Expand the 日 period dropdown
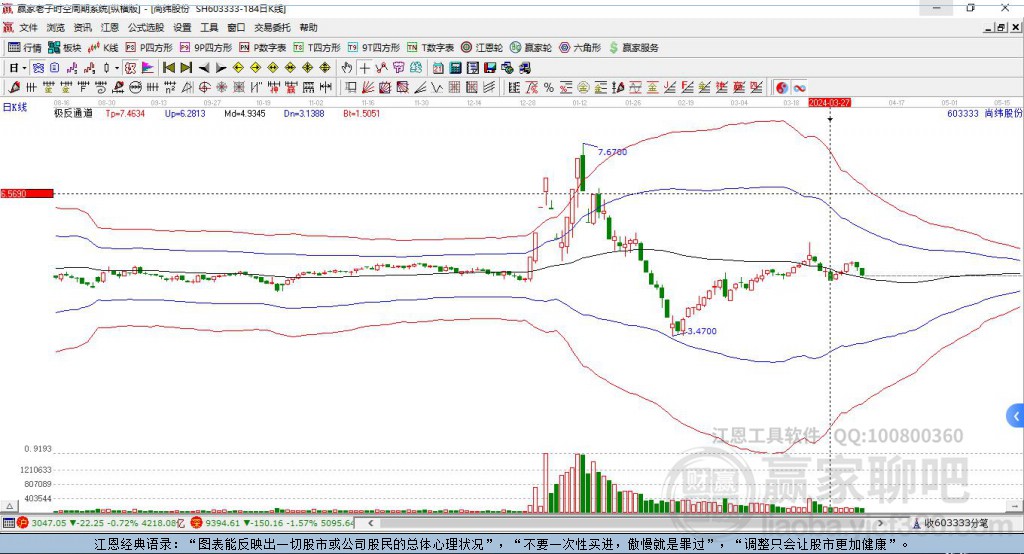 pos(24,68)
